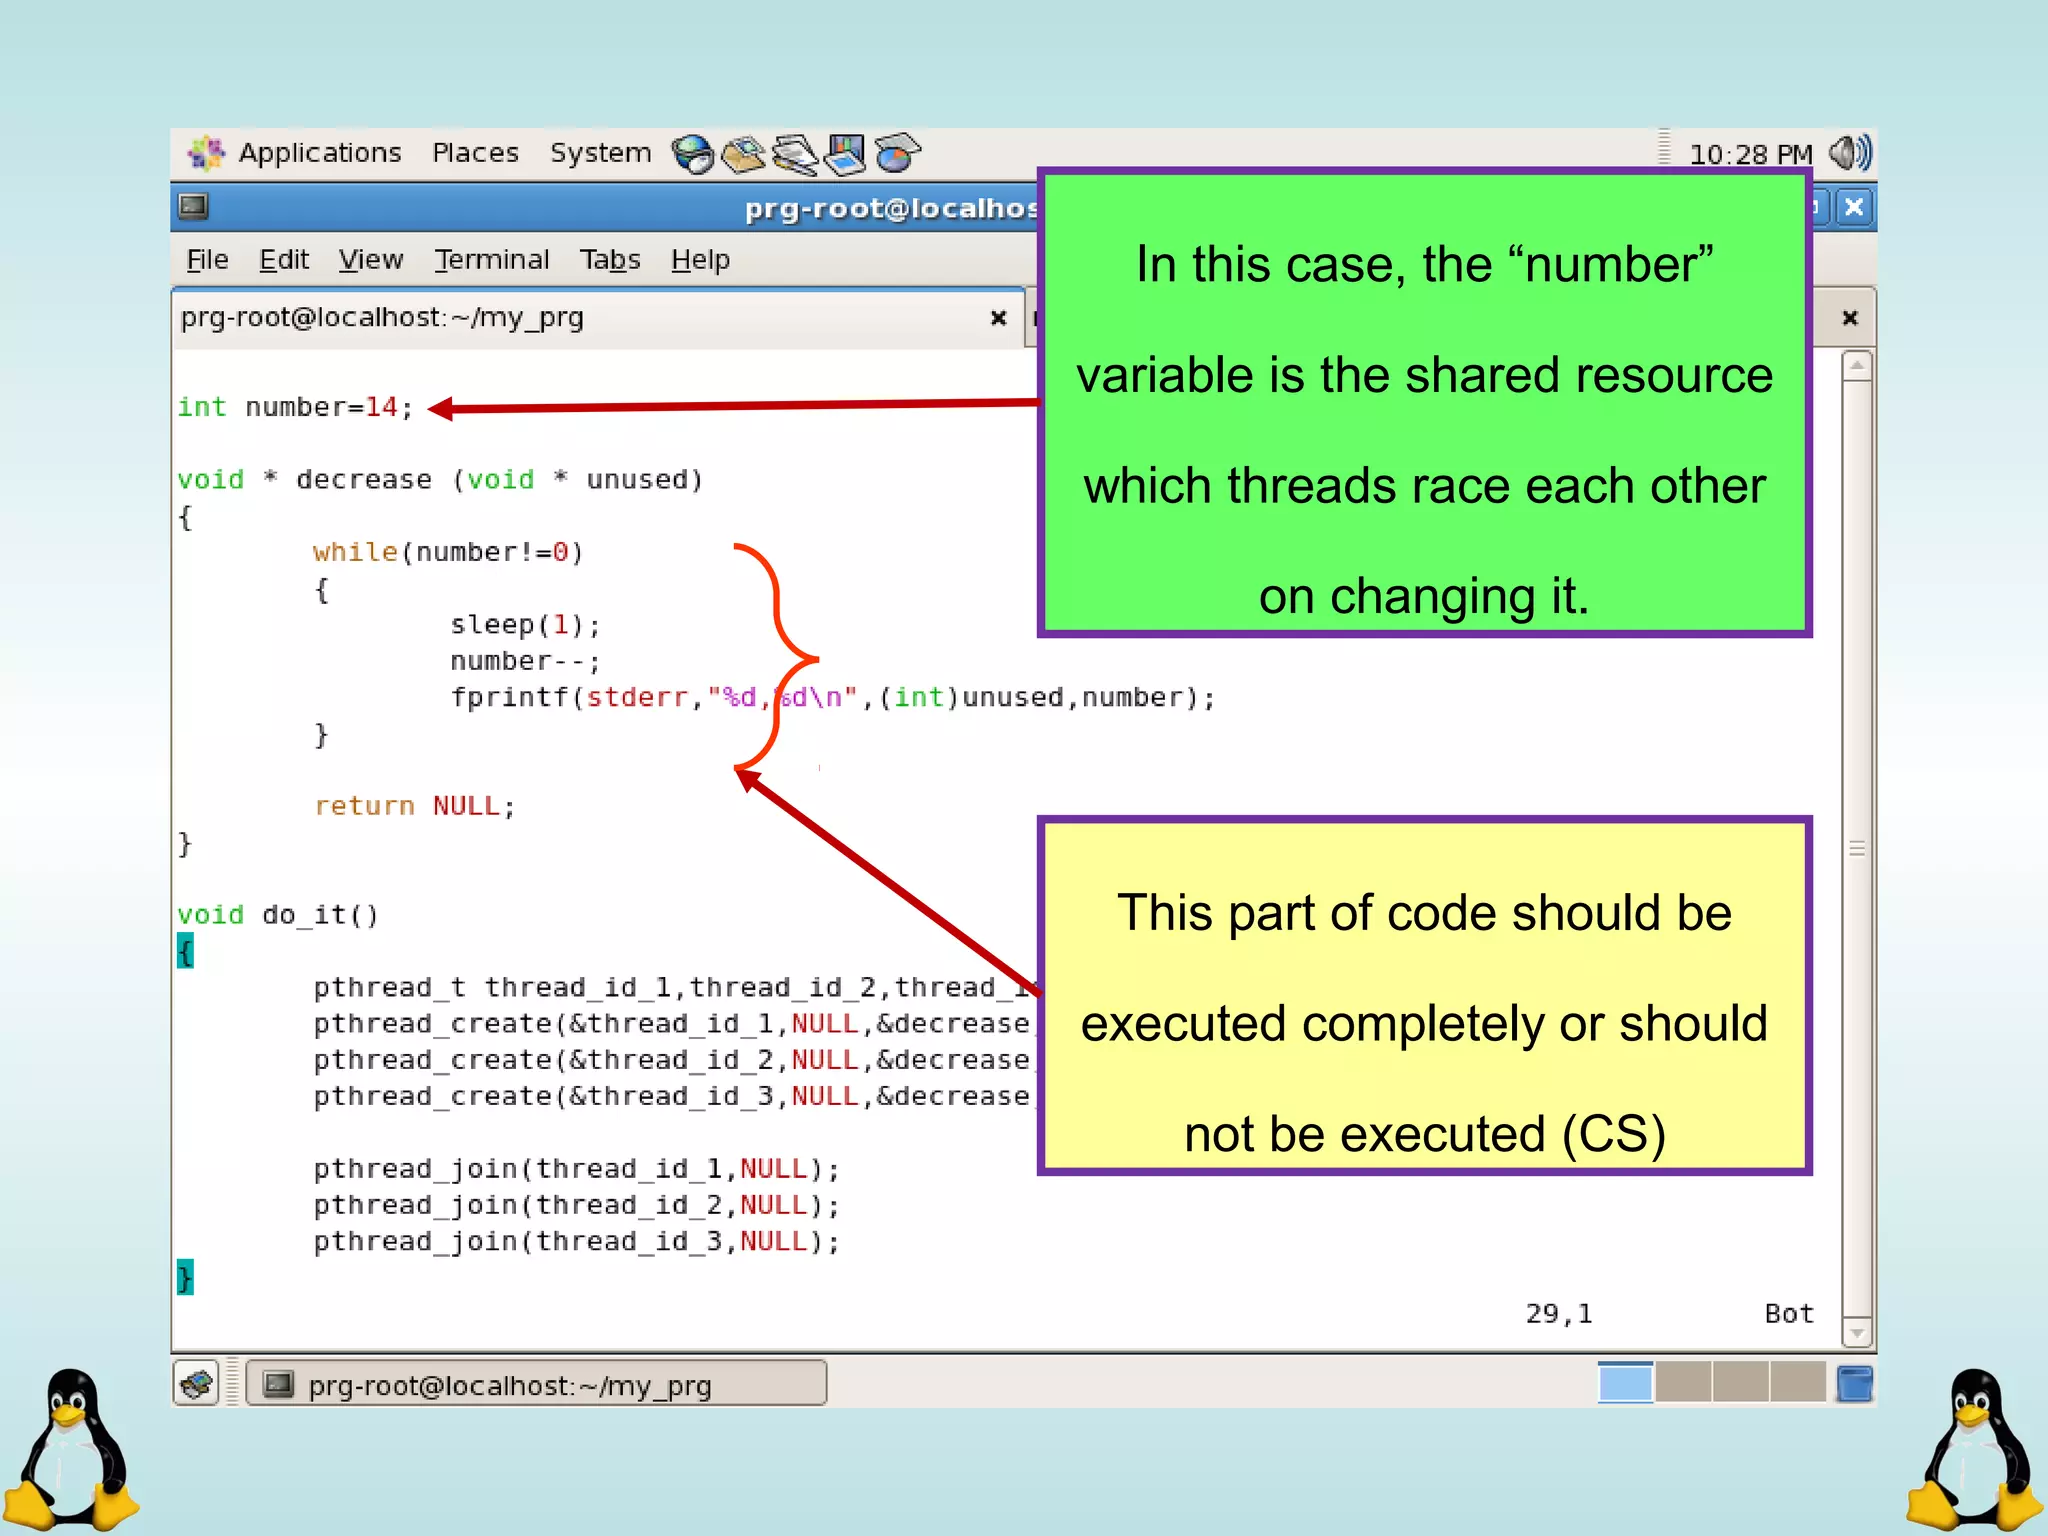
Task: Click the scrollbar up arrow
Action: [x=1857, y=364]
